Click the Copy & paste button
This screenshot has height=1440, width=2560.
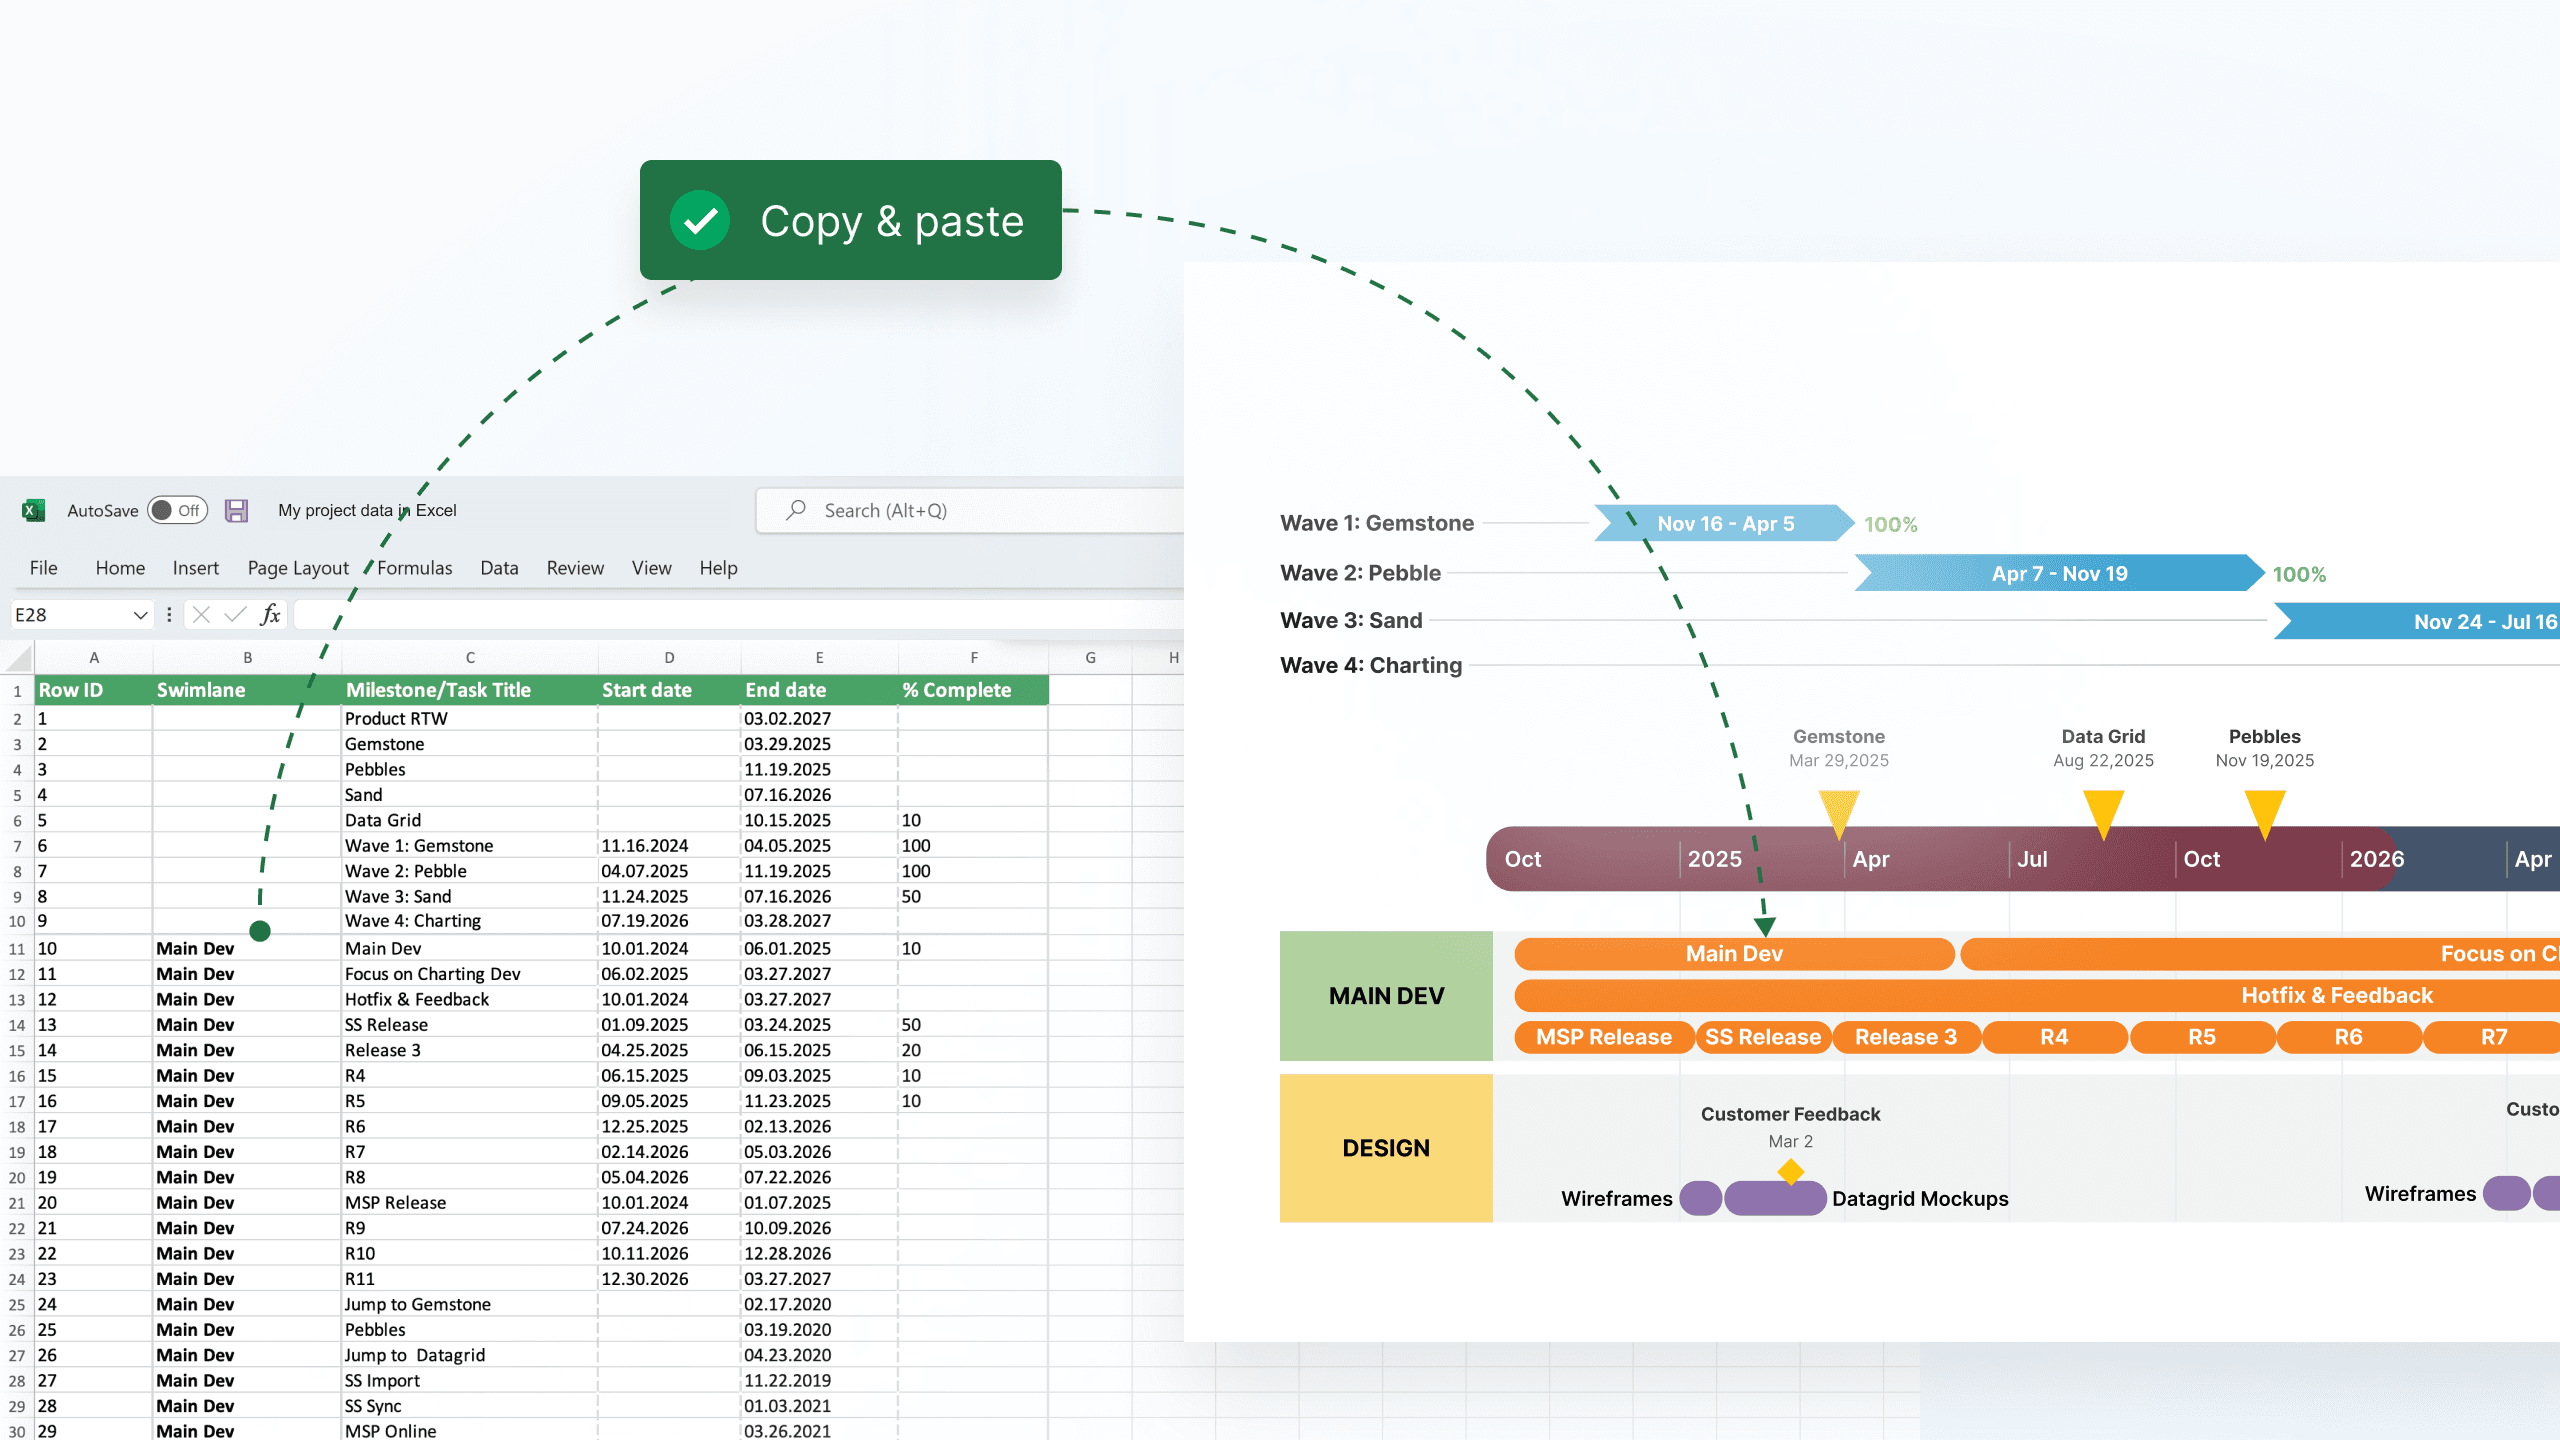[849, 220]
